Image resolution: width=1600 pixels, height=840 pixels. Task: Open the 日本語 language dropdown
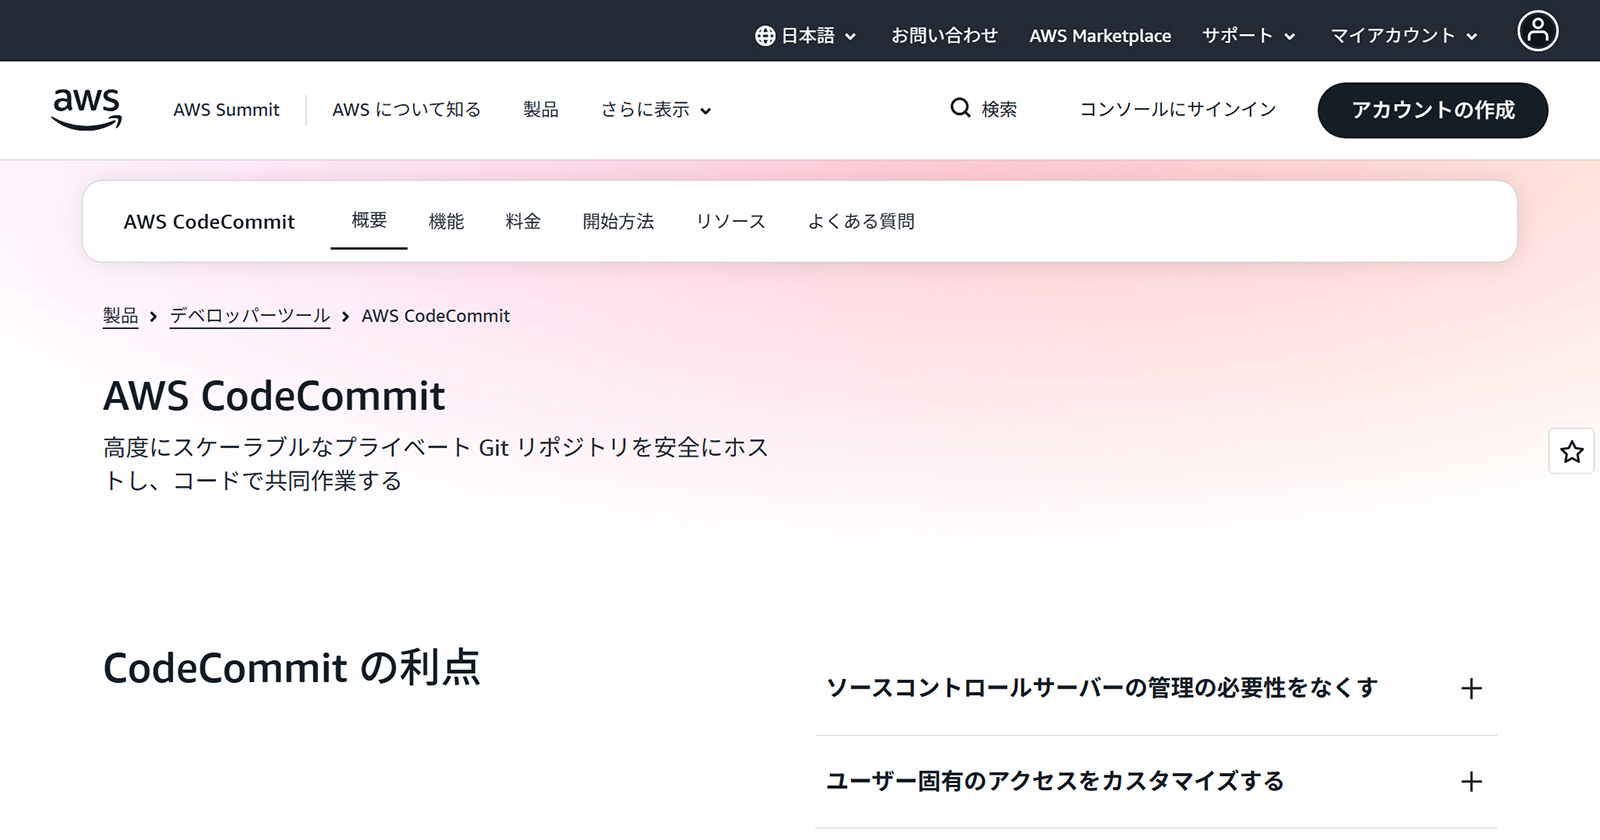pos(806,36)
